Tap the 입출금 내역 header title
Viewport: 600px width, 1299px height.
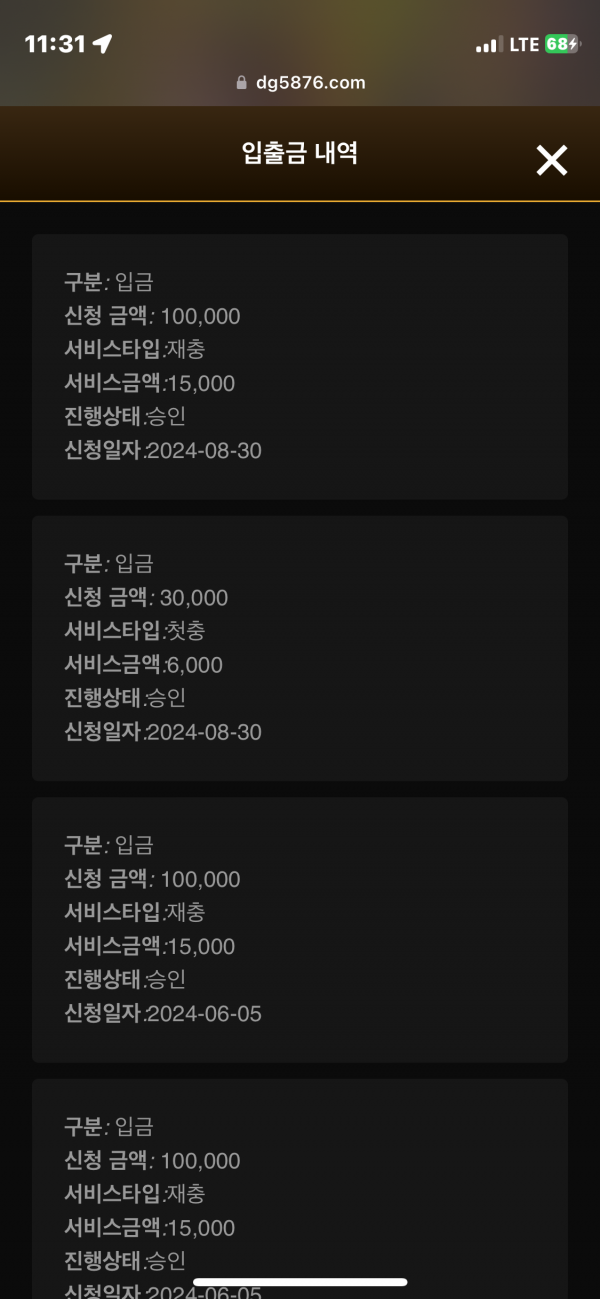(x=300, y=153)
